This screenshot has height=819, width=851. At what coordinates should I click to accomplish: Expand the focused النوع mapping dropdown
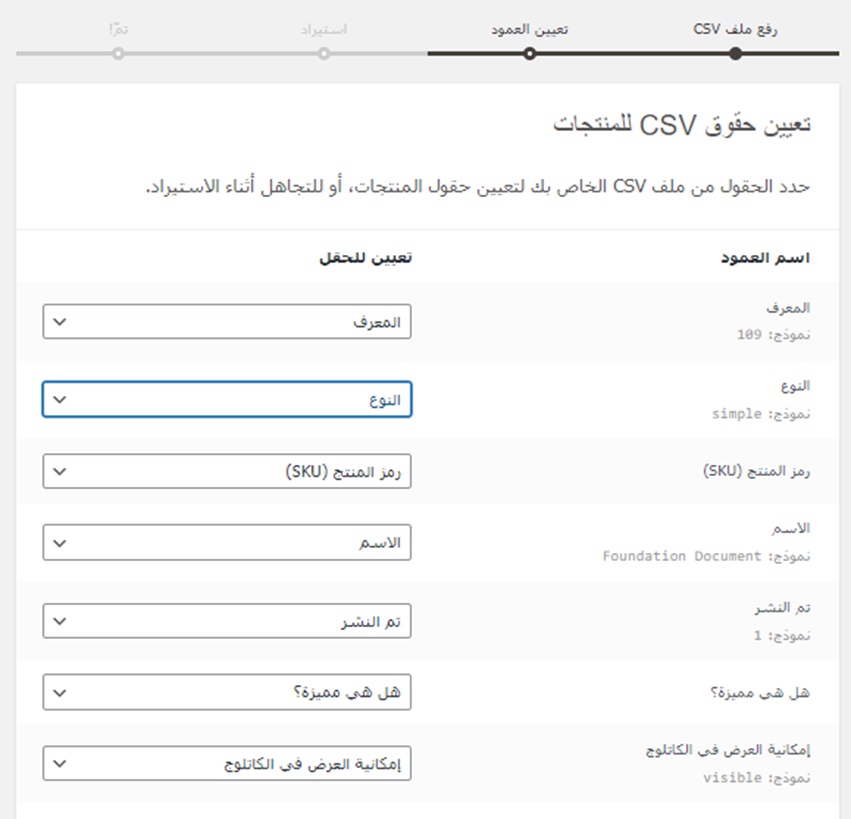tap(227, 399)
